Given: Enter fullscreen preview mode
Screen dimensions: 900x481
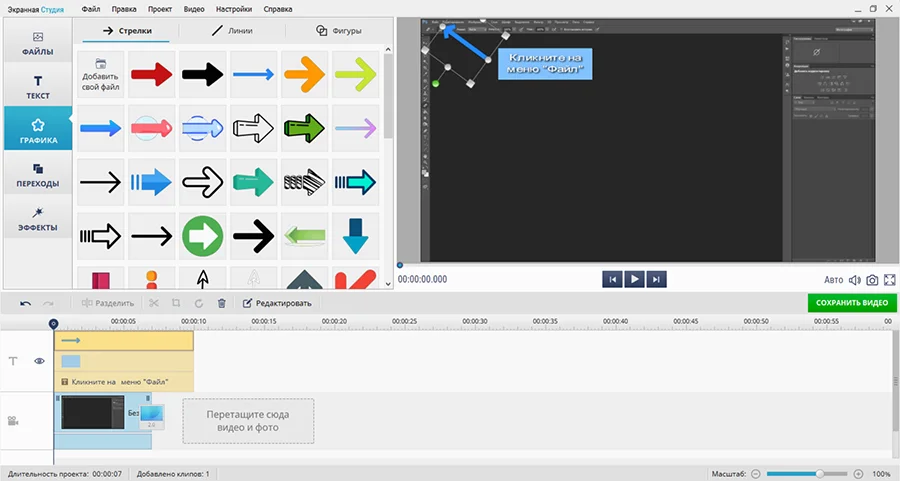Looking at the screenshot, I should coord(889,280).
